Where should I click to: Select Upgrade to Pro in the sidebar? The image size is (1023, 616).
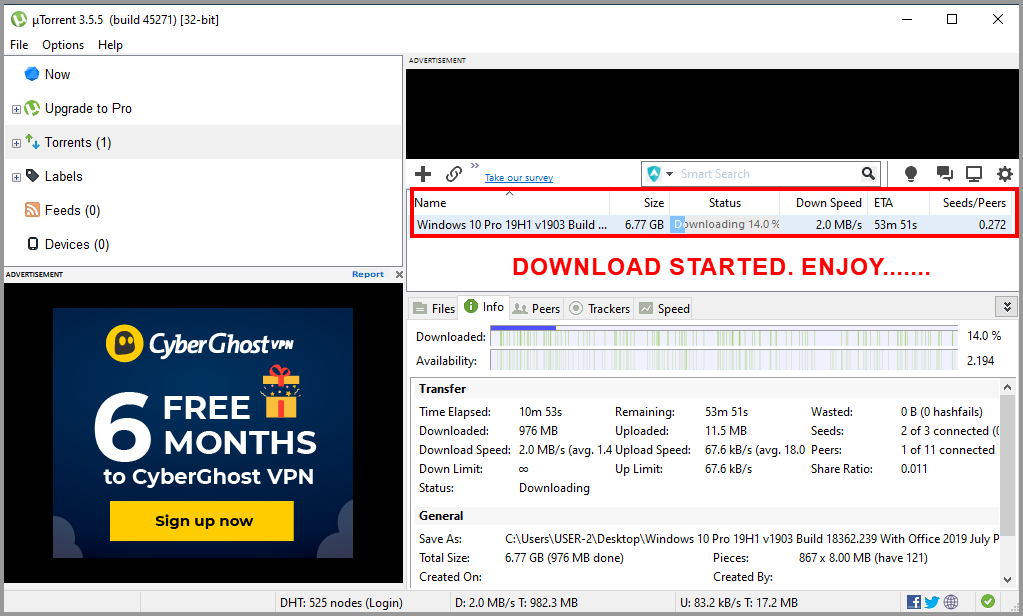point(88,108)
